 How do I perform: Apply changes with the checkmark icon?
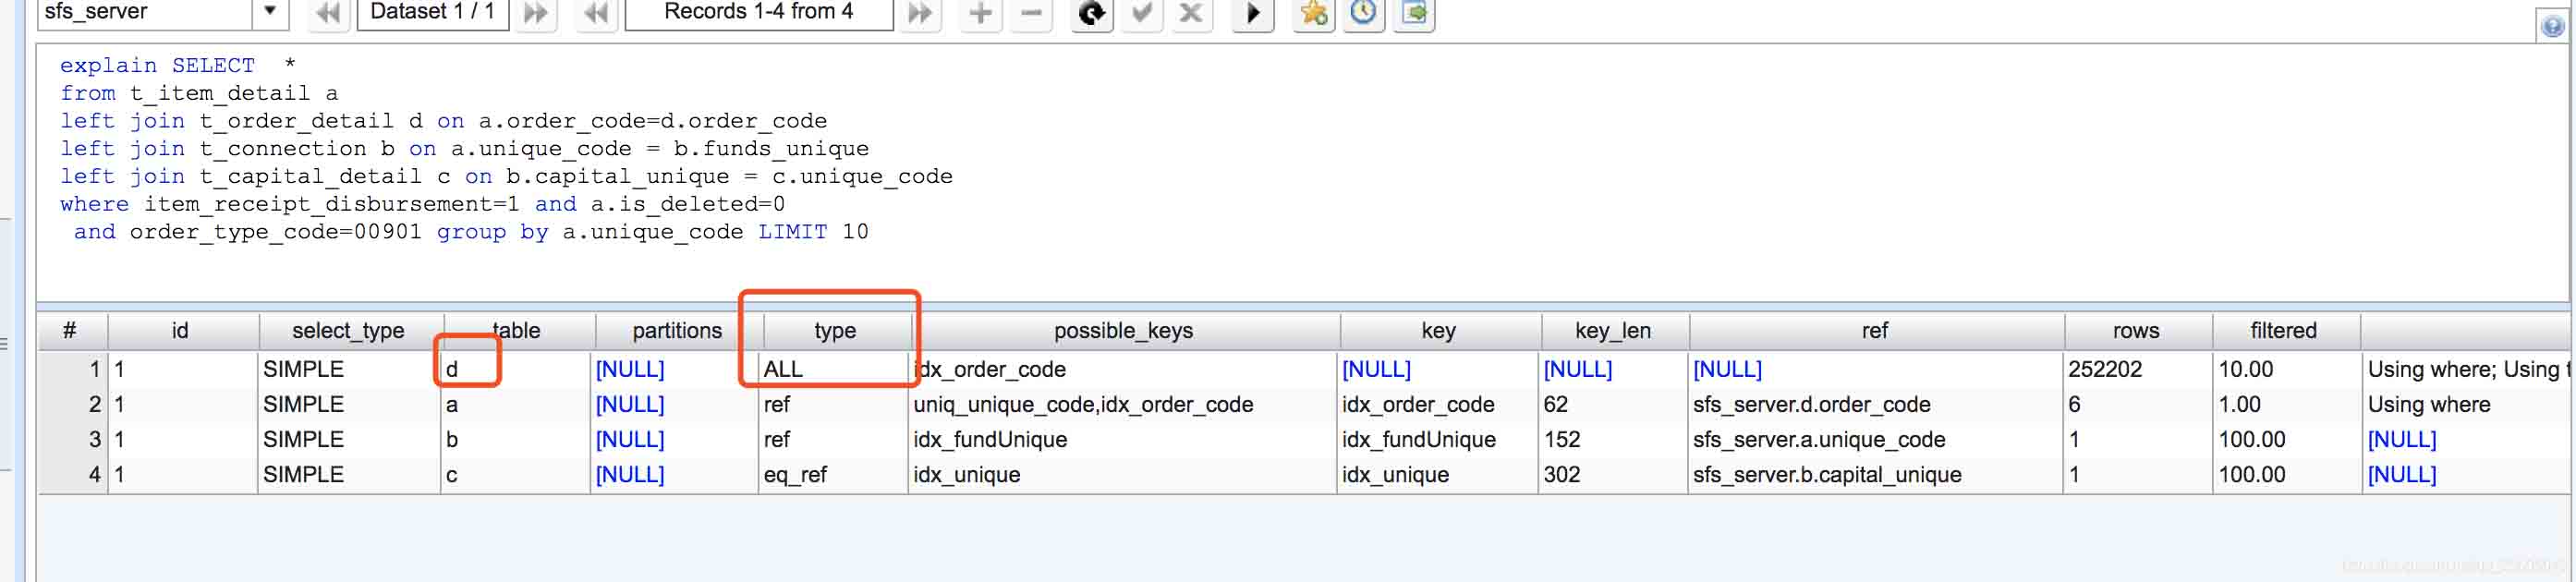1141,13
